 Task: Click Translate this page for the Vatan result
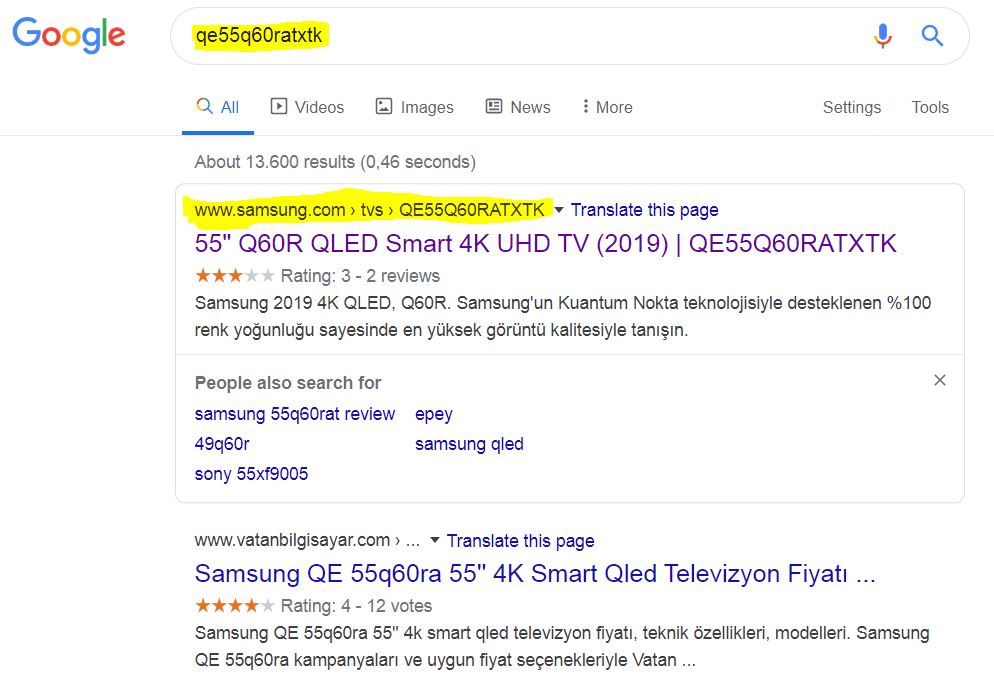[520, 541]
